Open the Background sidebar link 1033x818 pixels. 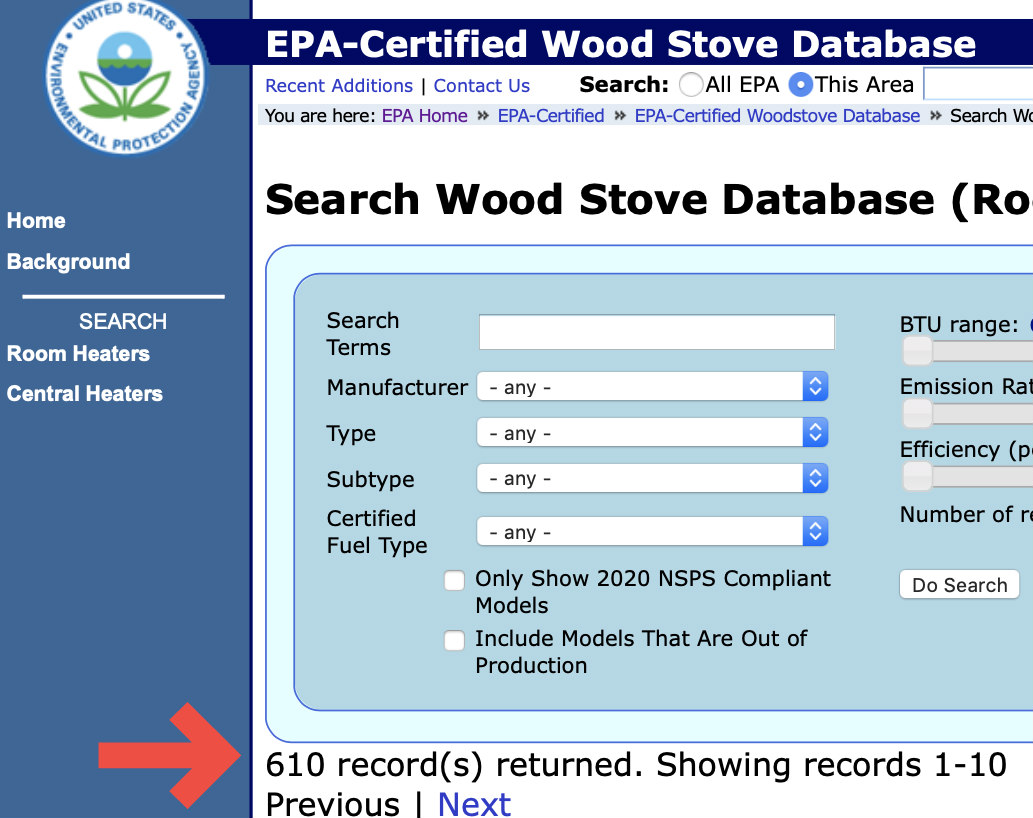tap(69, 261)
